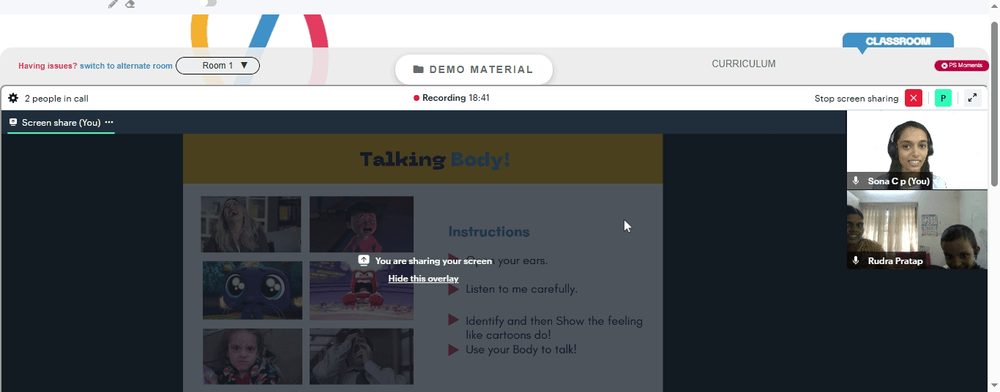Click the 2 people in call text
Image resolution: width=1000 pixels, height=392 pixels.
tap(57, 98)
